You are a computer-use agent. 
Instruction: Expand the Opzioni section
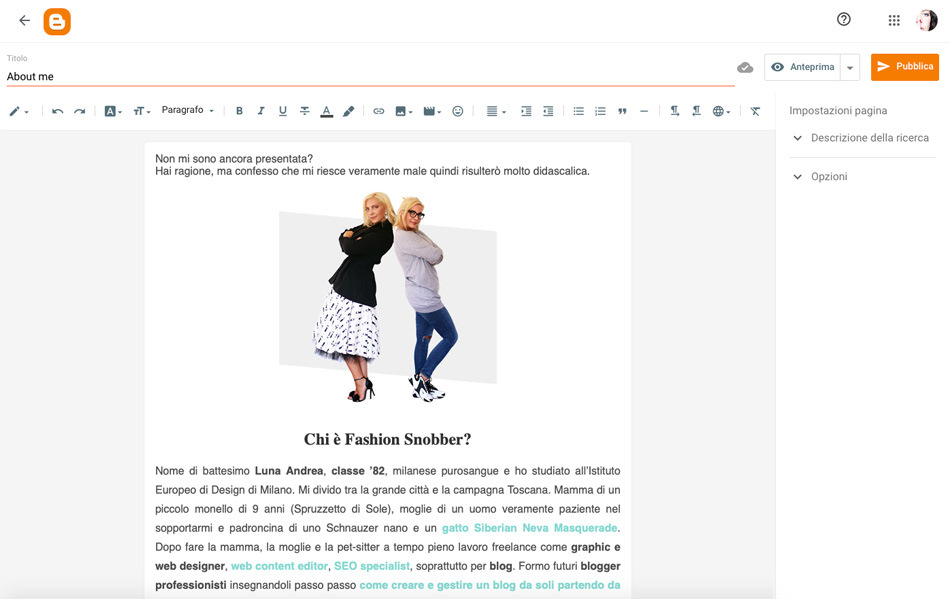(863, 177)
